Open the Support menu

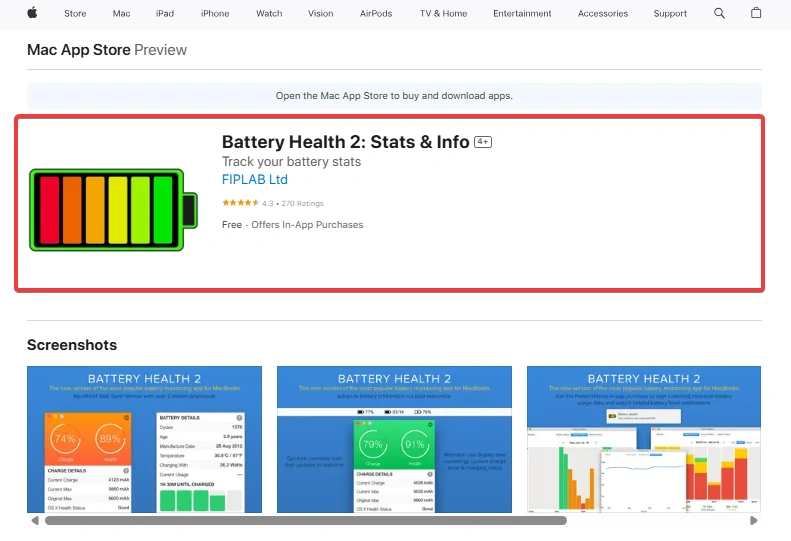click(x=670, y=14)
